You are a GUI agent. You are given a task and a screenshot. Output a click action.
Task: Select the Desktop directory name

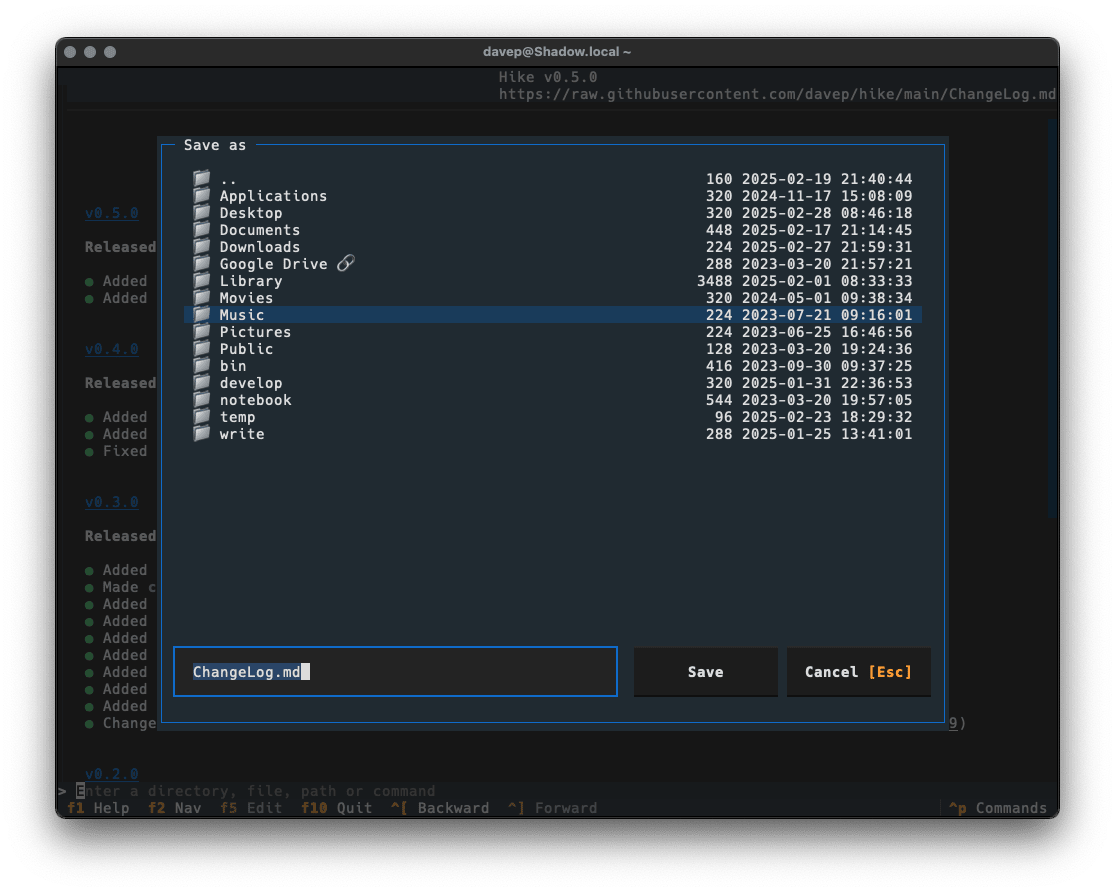[250, 213]
